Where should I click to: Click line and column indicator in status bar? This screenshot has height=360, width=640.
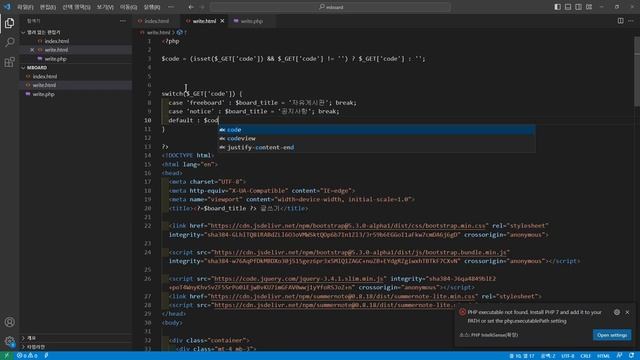522,356
